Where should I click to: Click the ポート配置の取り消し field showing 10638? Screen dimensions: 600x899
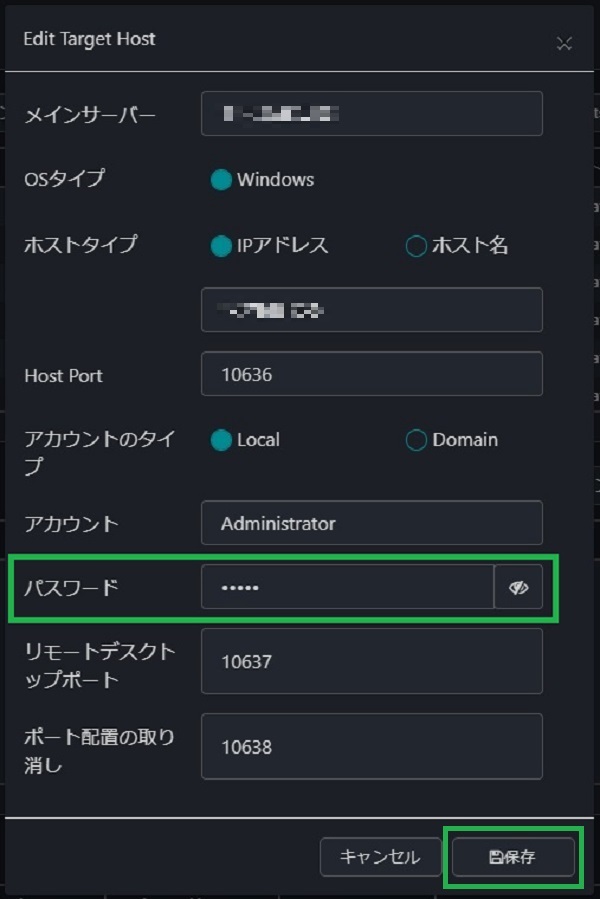tap(371, 746)
